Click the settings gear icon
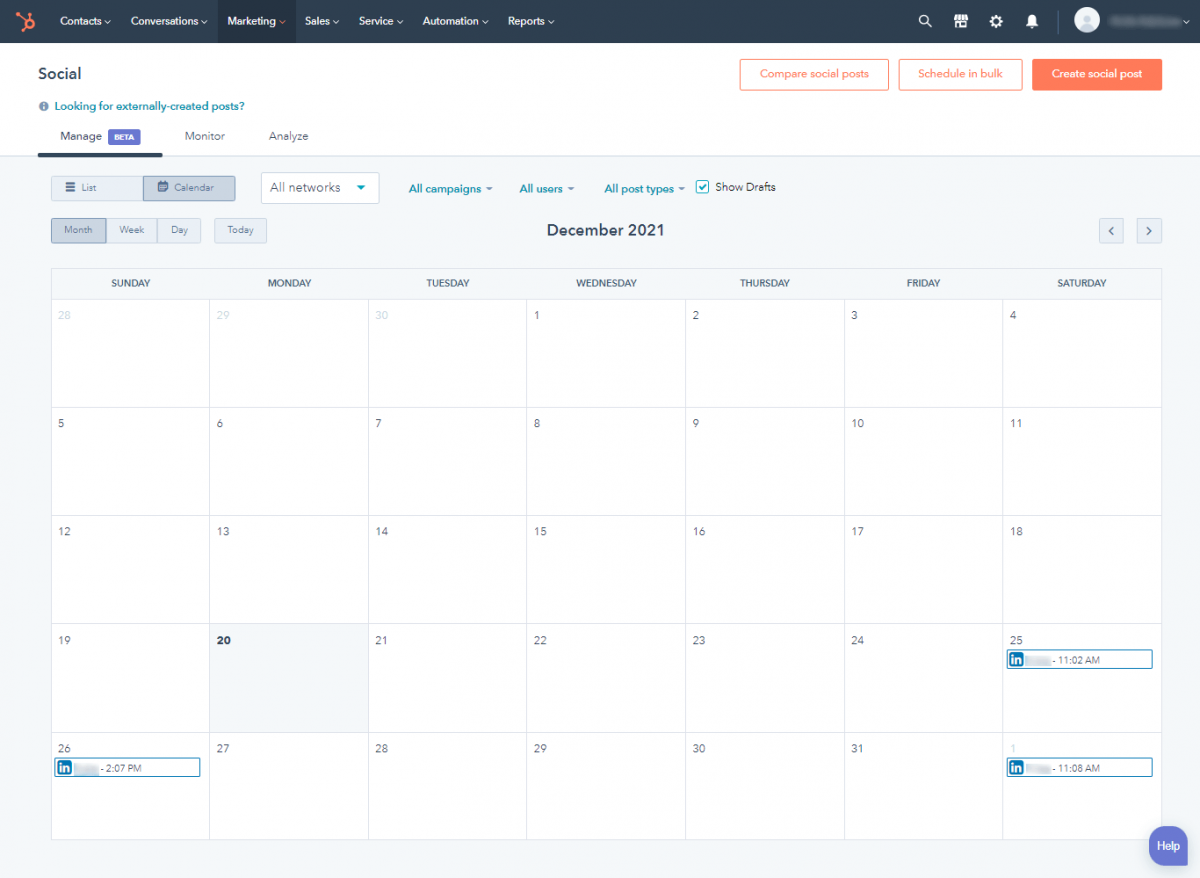1200x878 pixels. click(996, 20)
